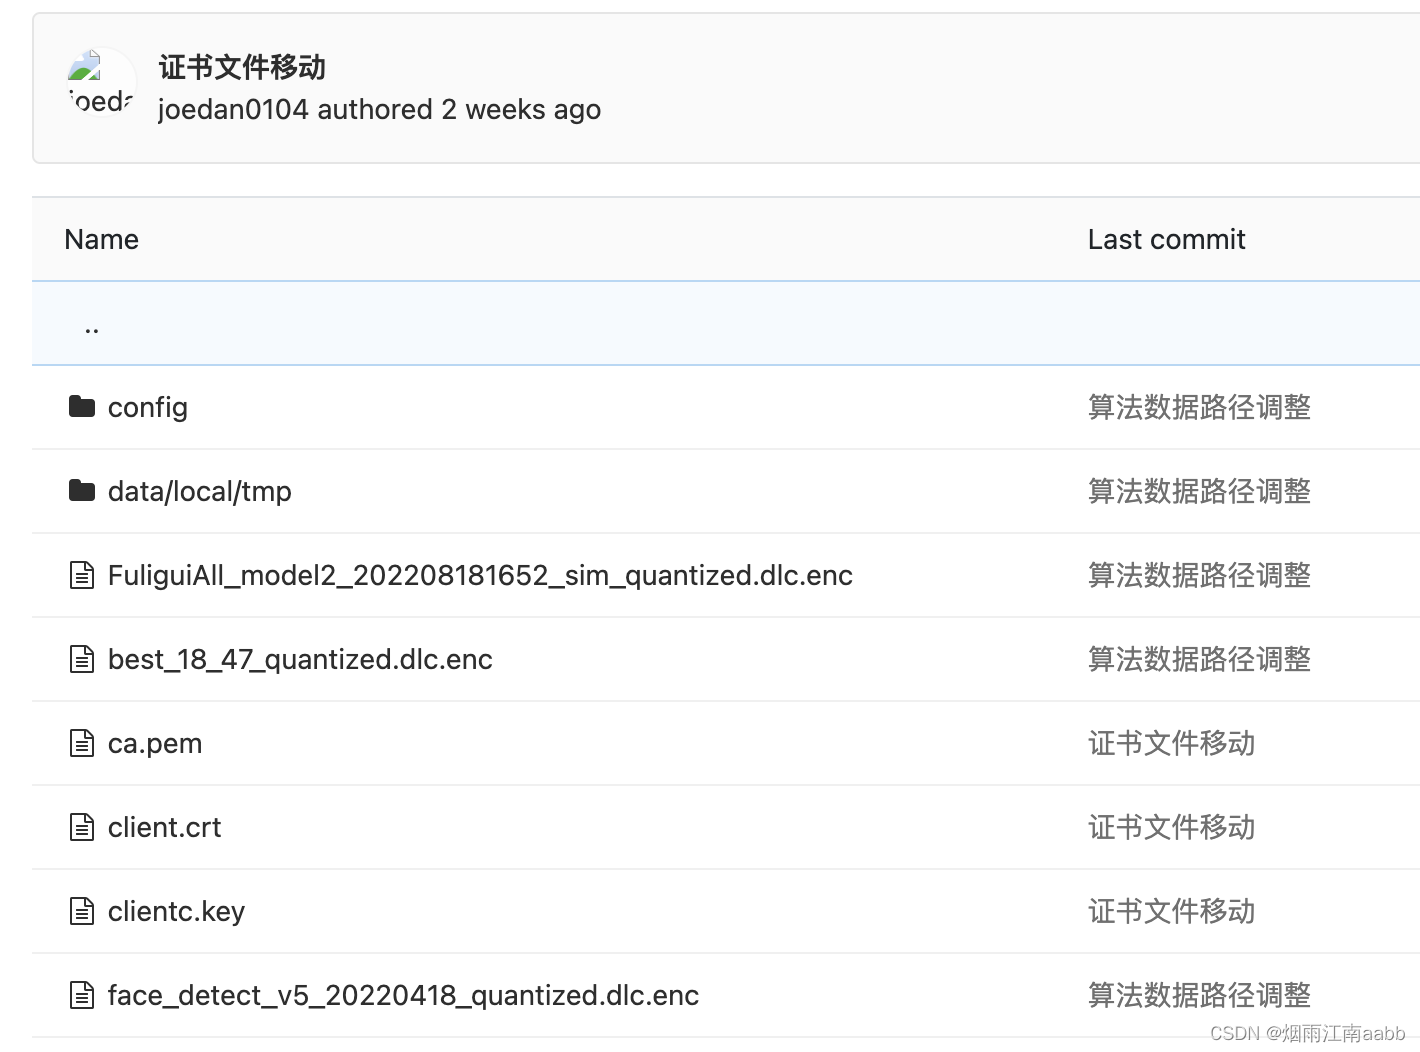Open the data/local/tmp directory
The image size is (1420, 1052).
click(x=199, y=490)
